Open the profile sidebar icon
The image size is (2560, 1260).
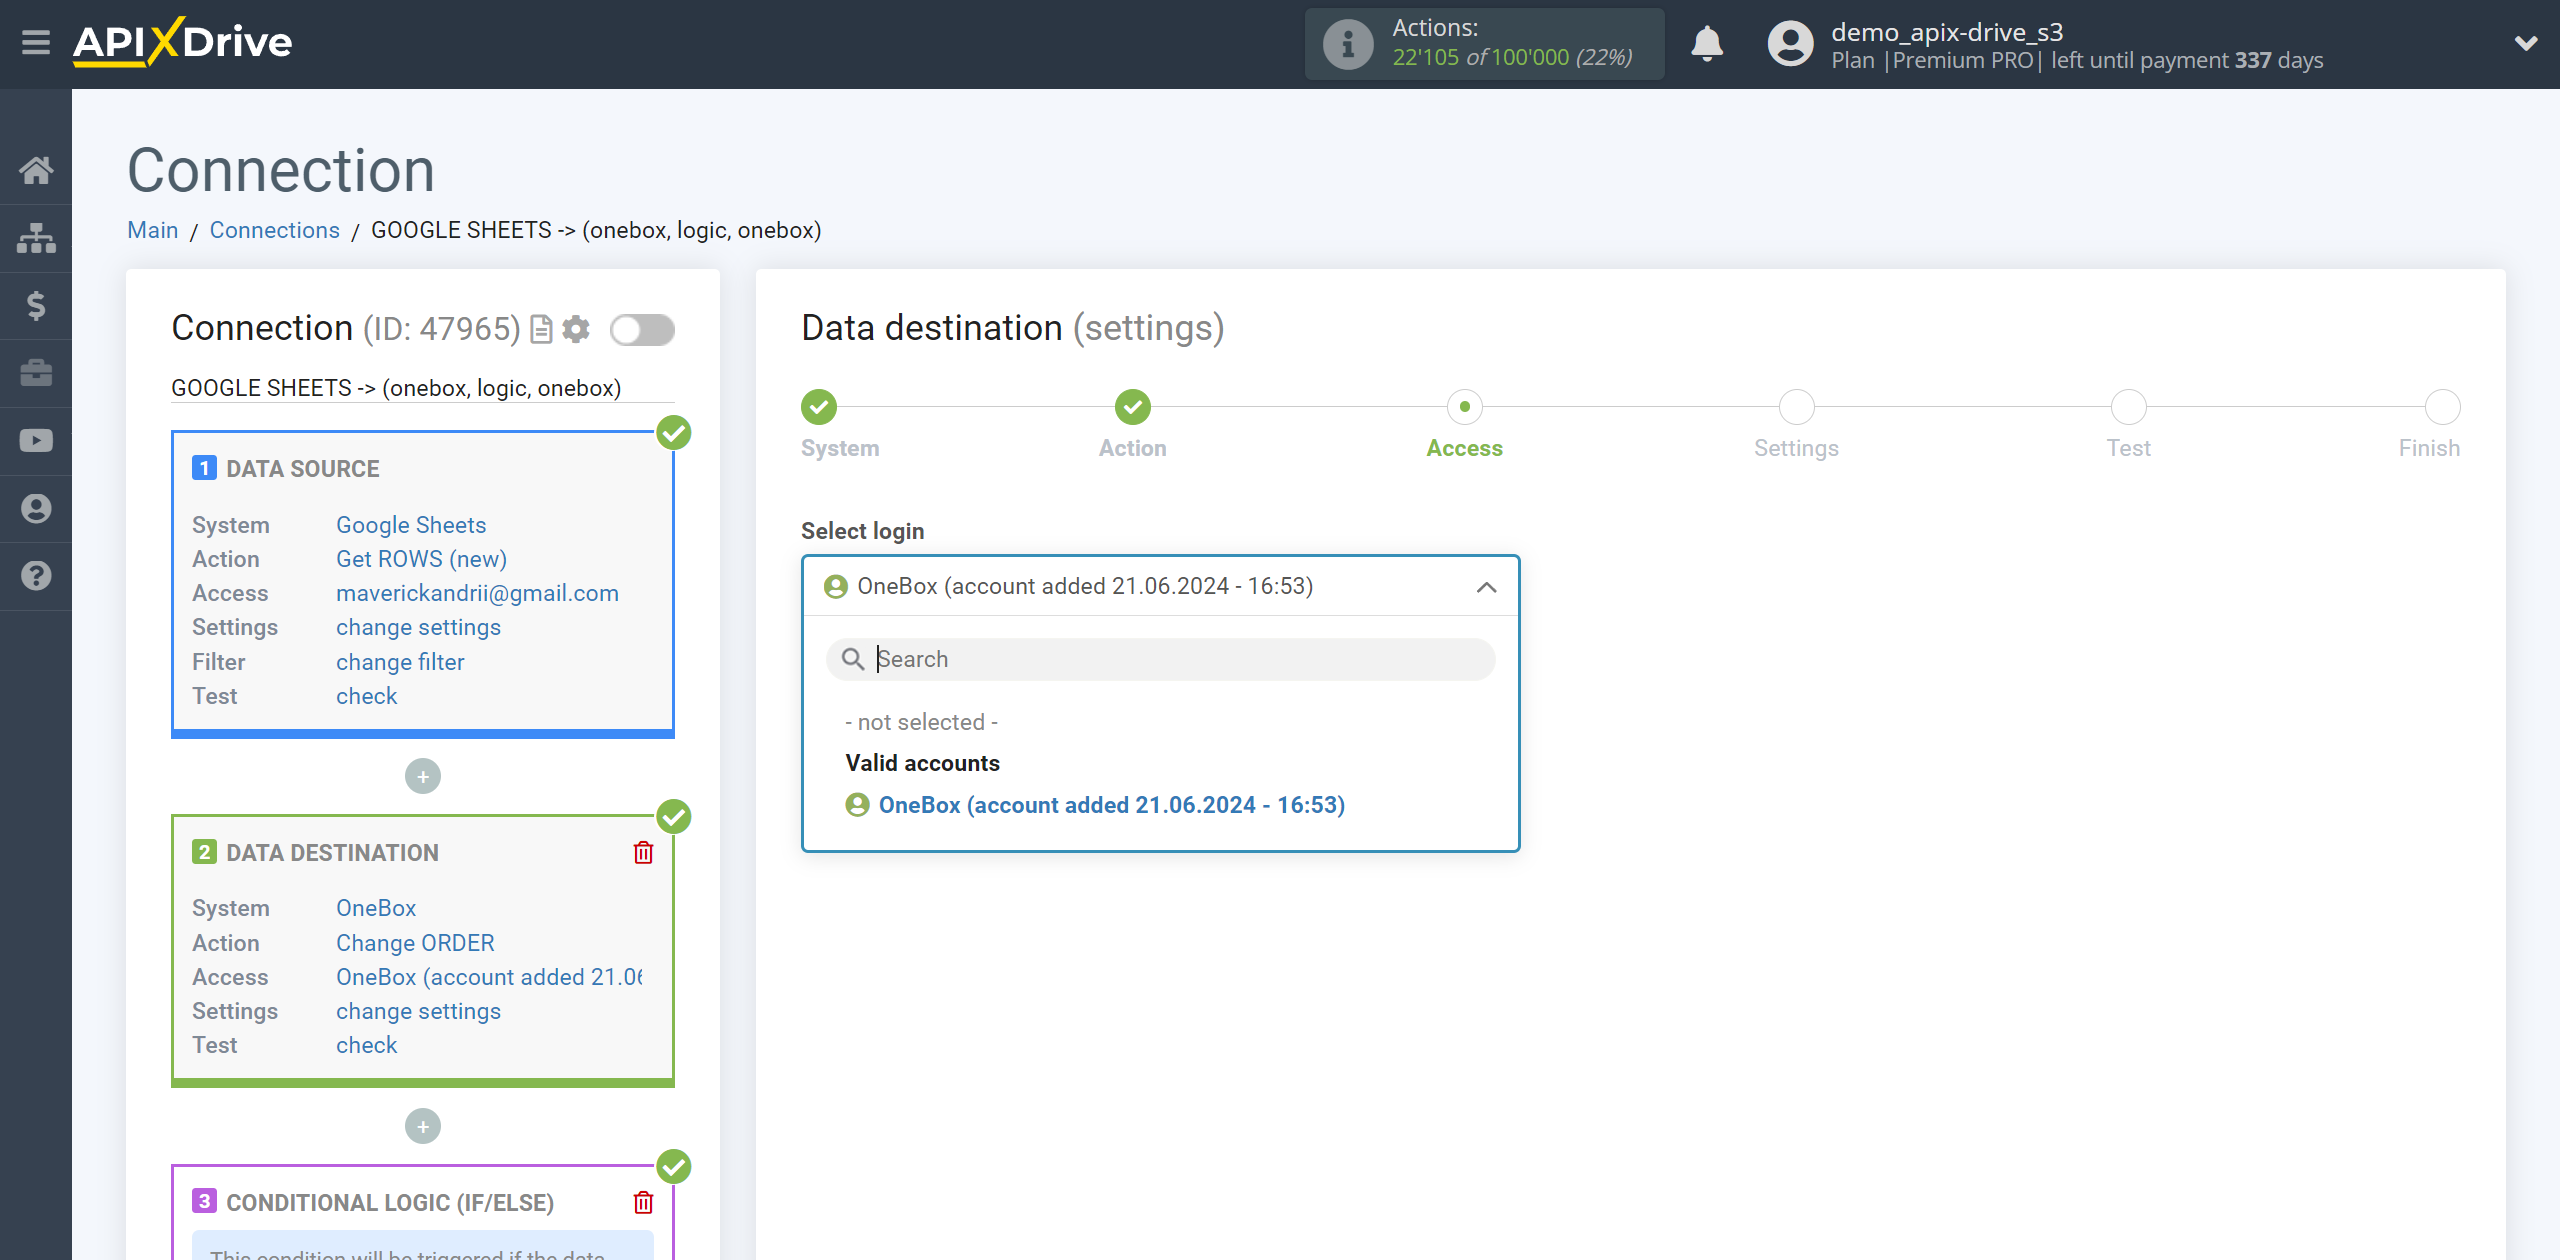click(x=36, y=509)
